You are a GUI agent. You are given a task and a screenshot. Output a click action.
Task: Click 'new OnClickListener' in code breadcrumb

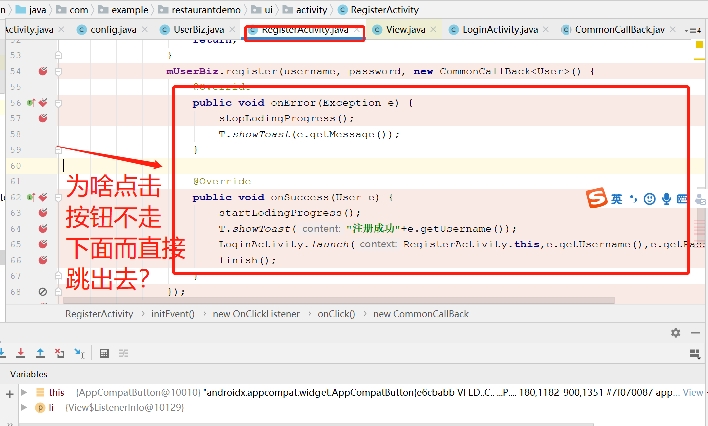pyautogui.click(x=256, y=314)
